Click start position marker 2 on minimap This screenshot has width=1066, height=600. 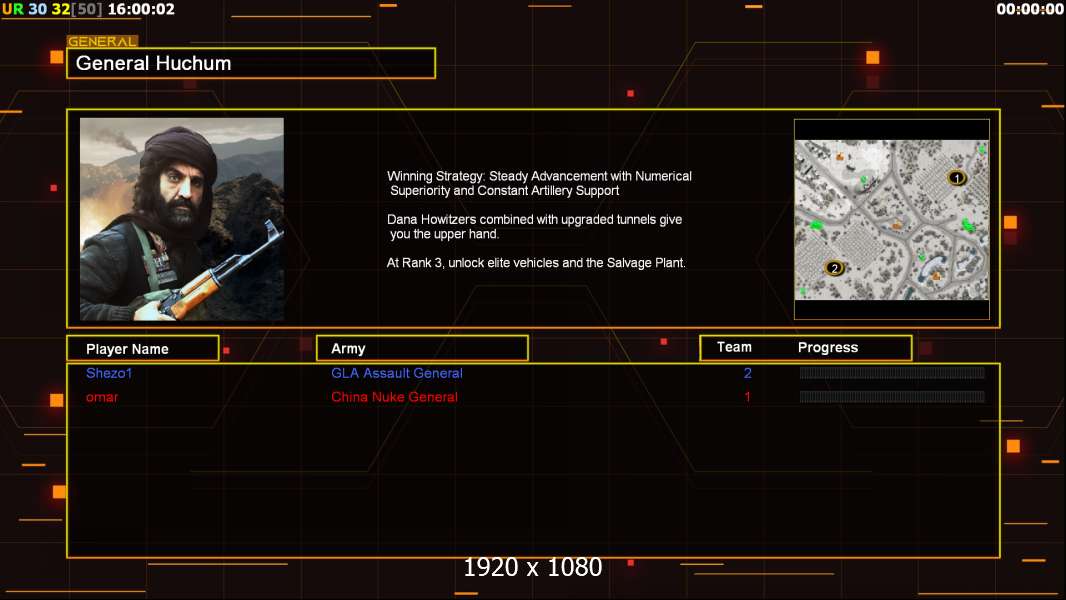834,268
